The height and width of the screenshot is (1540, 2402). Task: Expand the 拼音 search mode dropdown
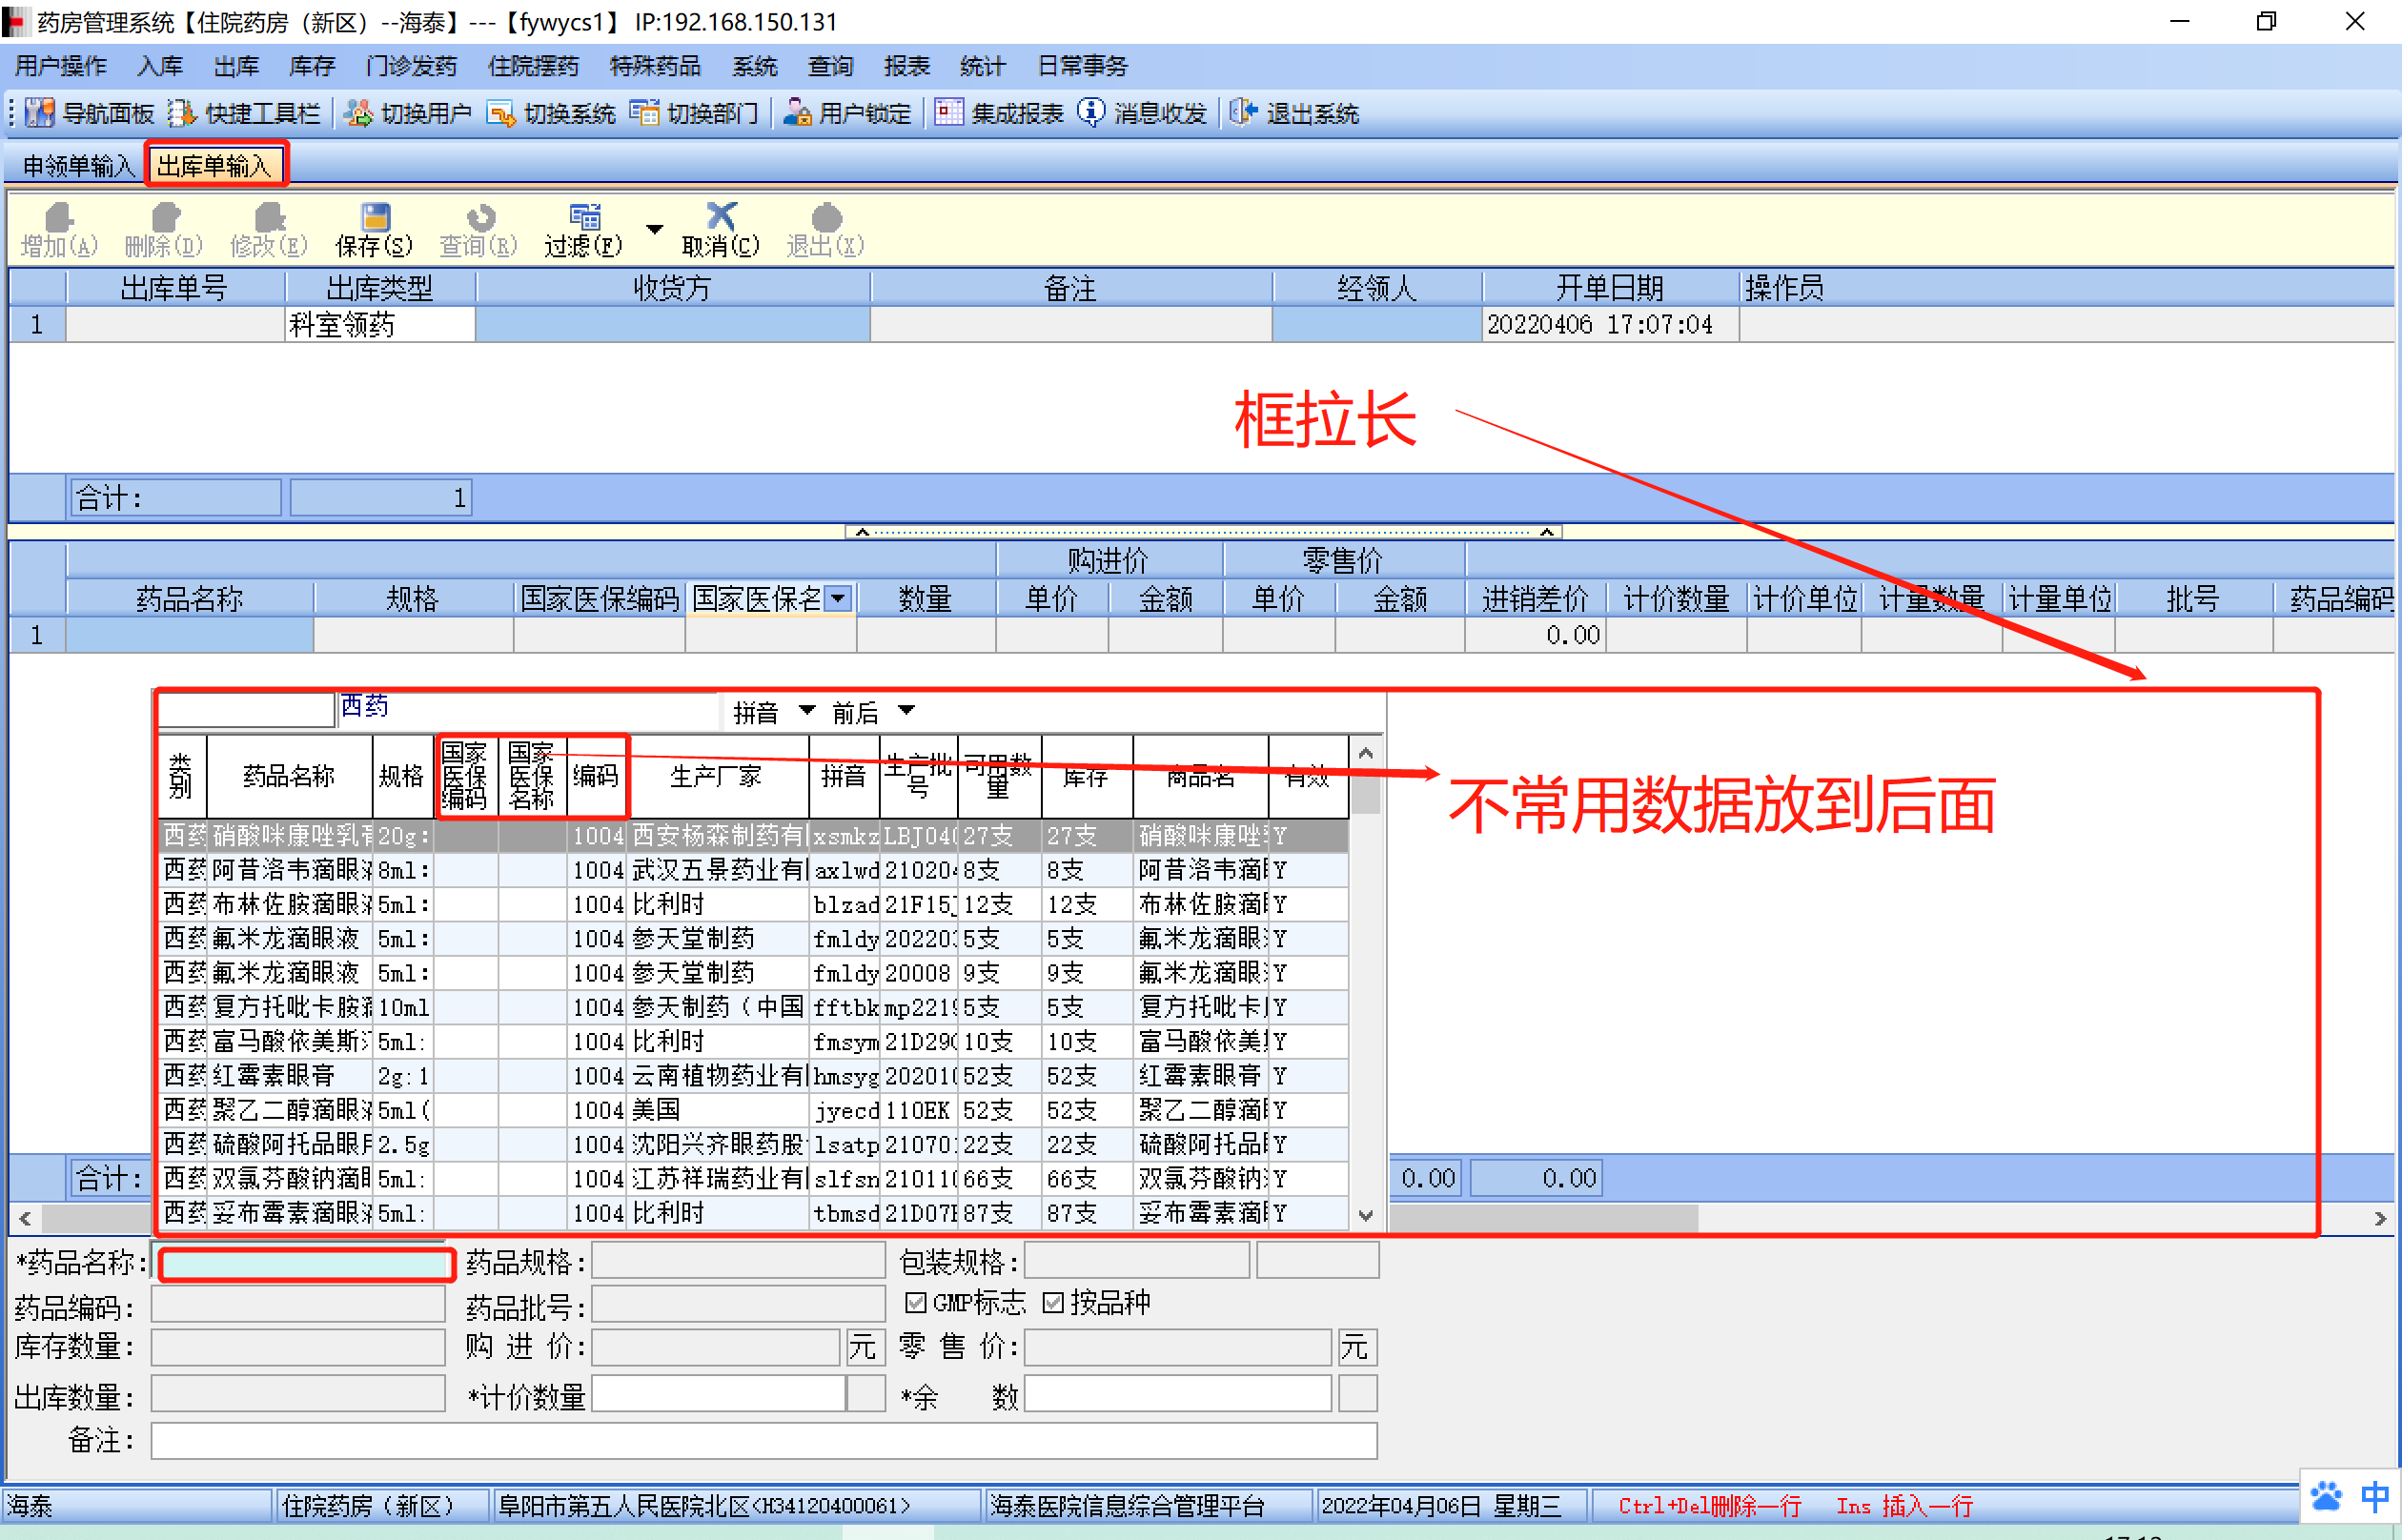(806, 711)
